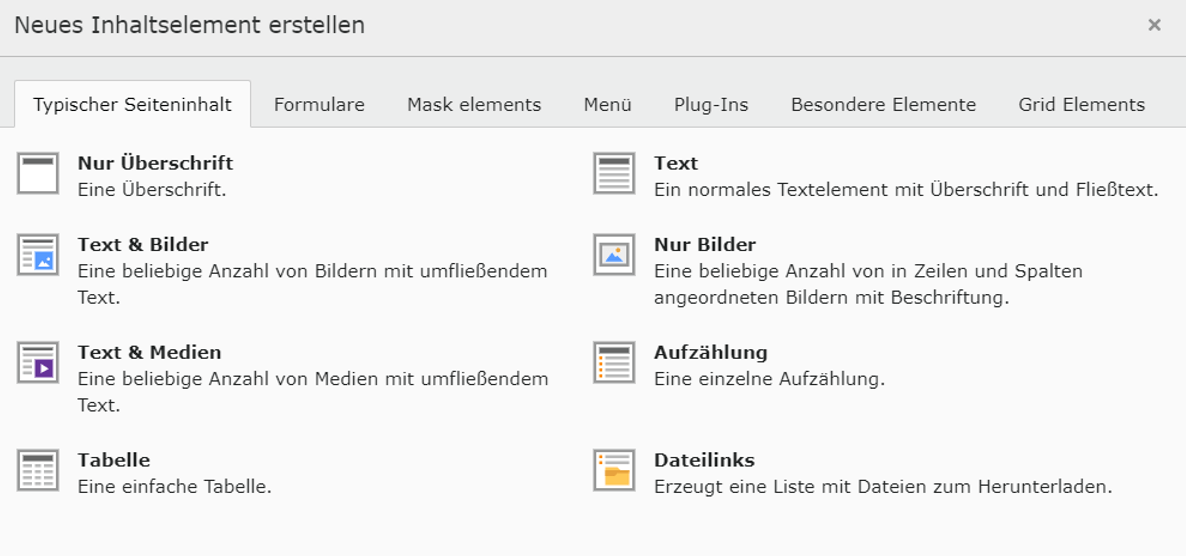The width and height of the screenshot is (1186, 556).
Task: Click the Tabelle grid icon
Action: pyautogui.click(x=38, y=470)
